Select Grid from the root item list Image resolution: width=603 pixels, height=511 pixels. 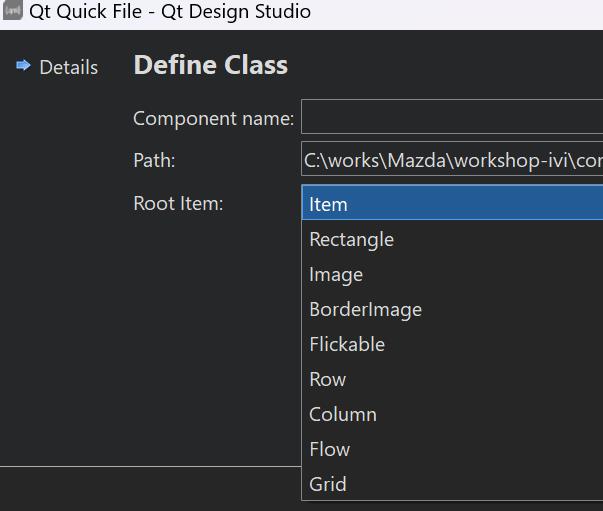328,484
